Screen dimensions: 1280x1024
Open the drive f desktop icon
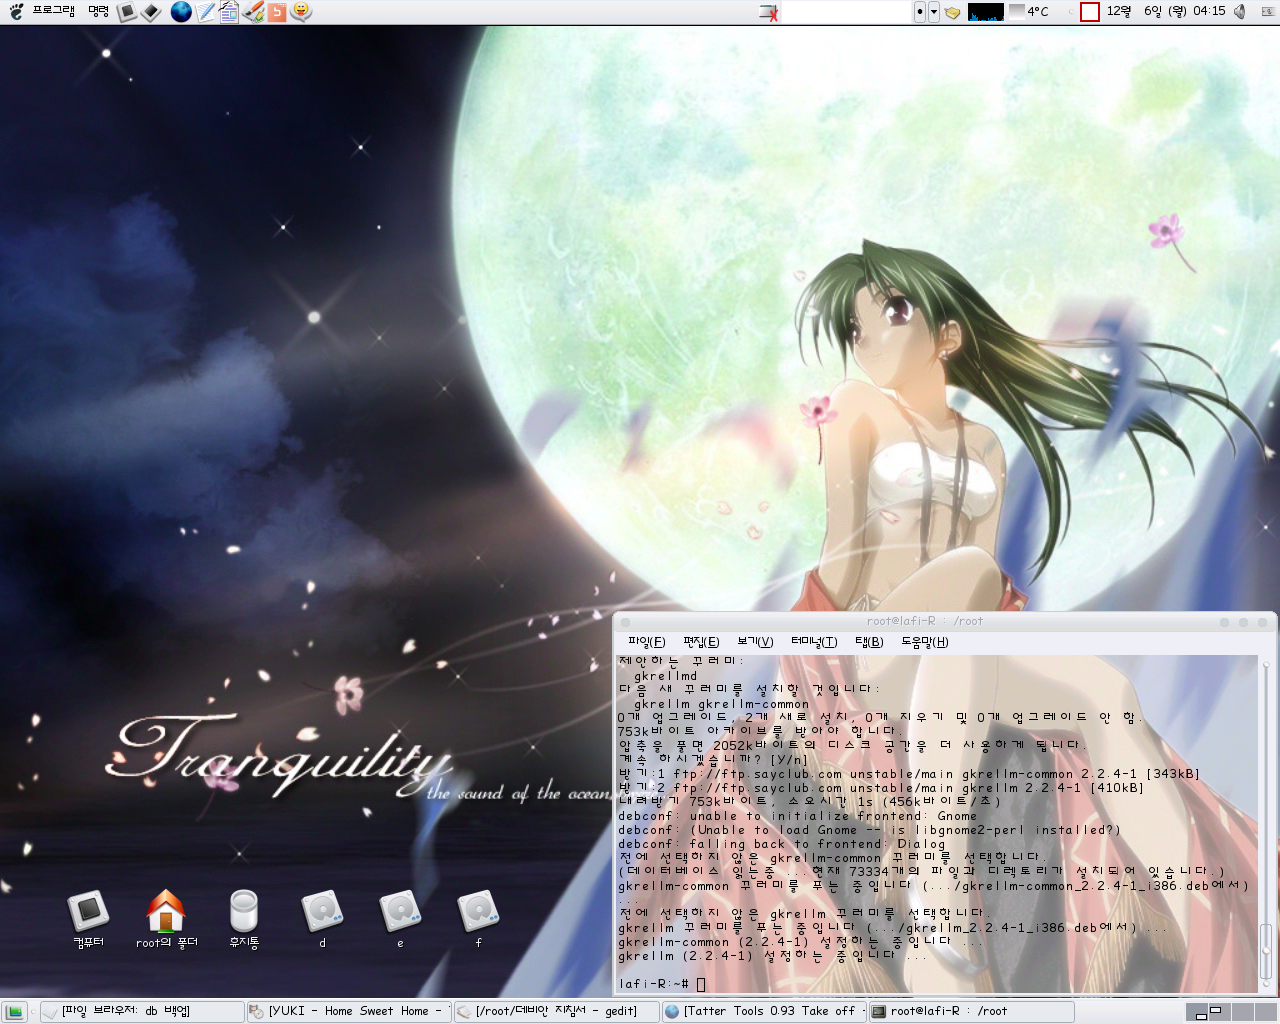478,919
